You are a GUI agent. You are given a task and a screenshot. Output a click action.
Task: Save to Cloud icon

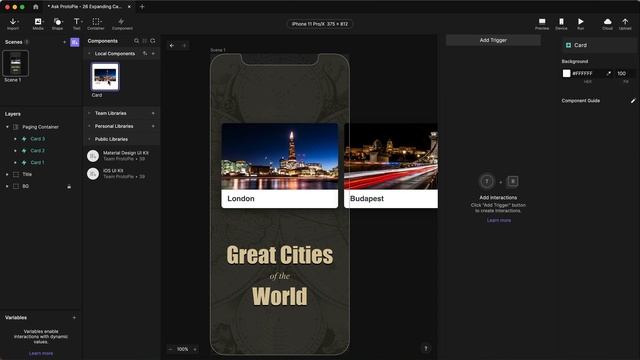607,24
